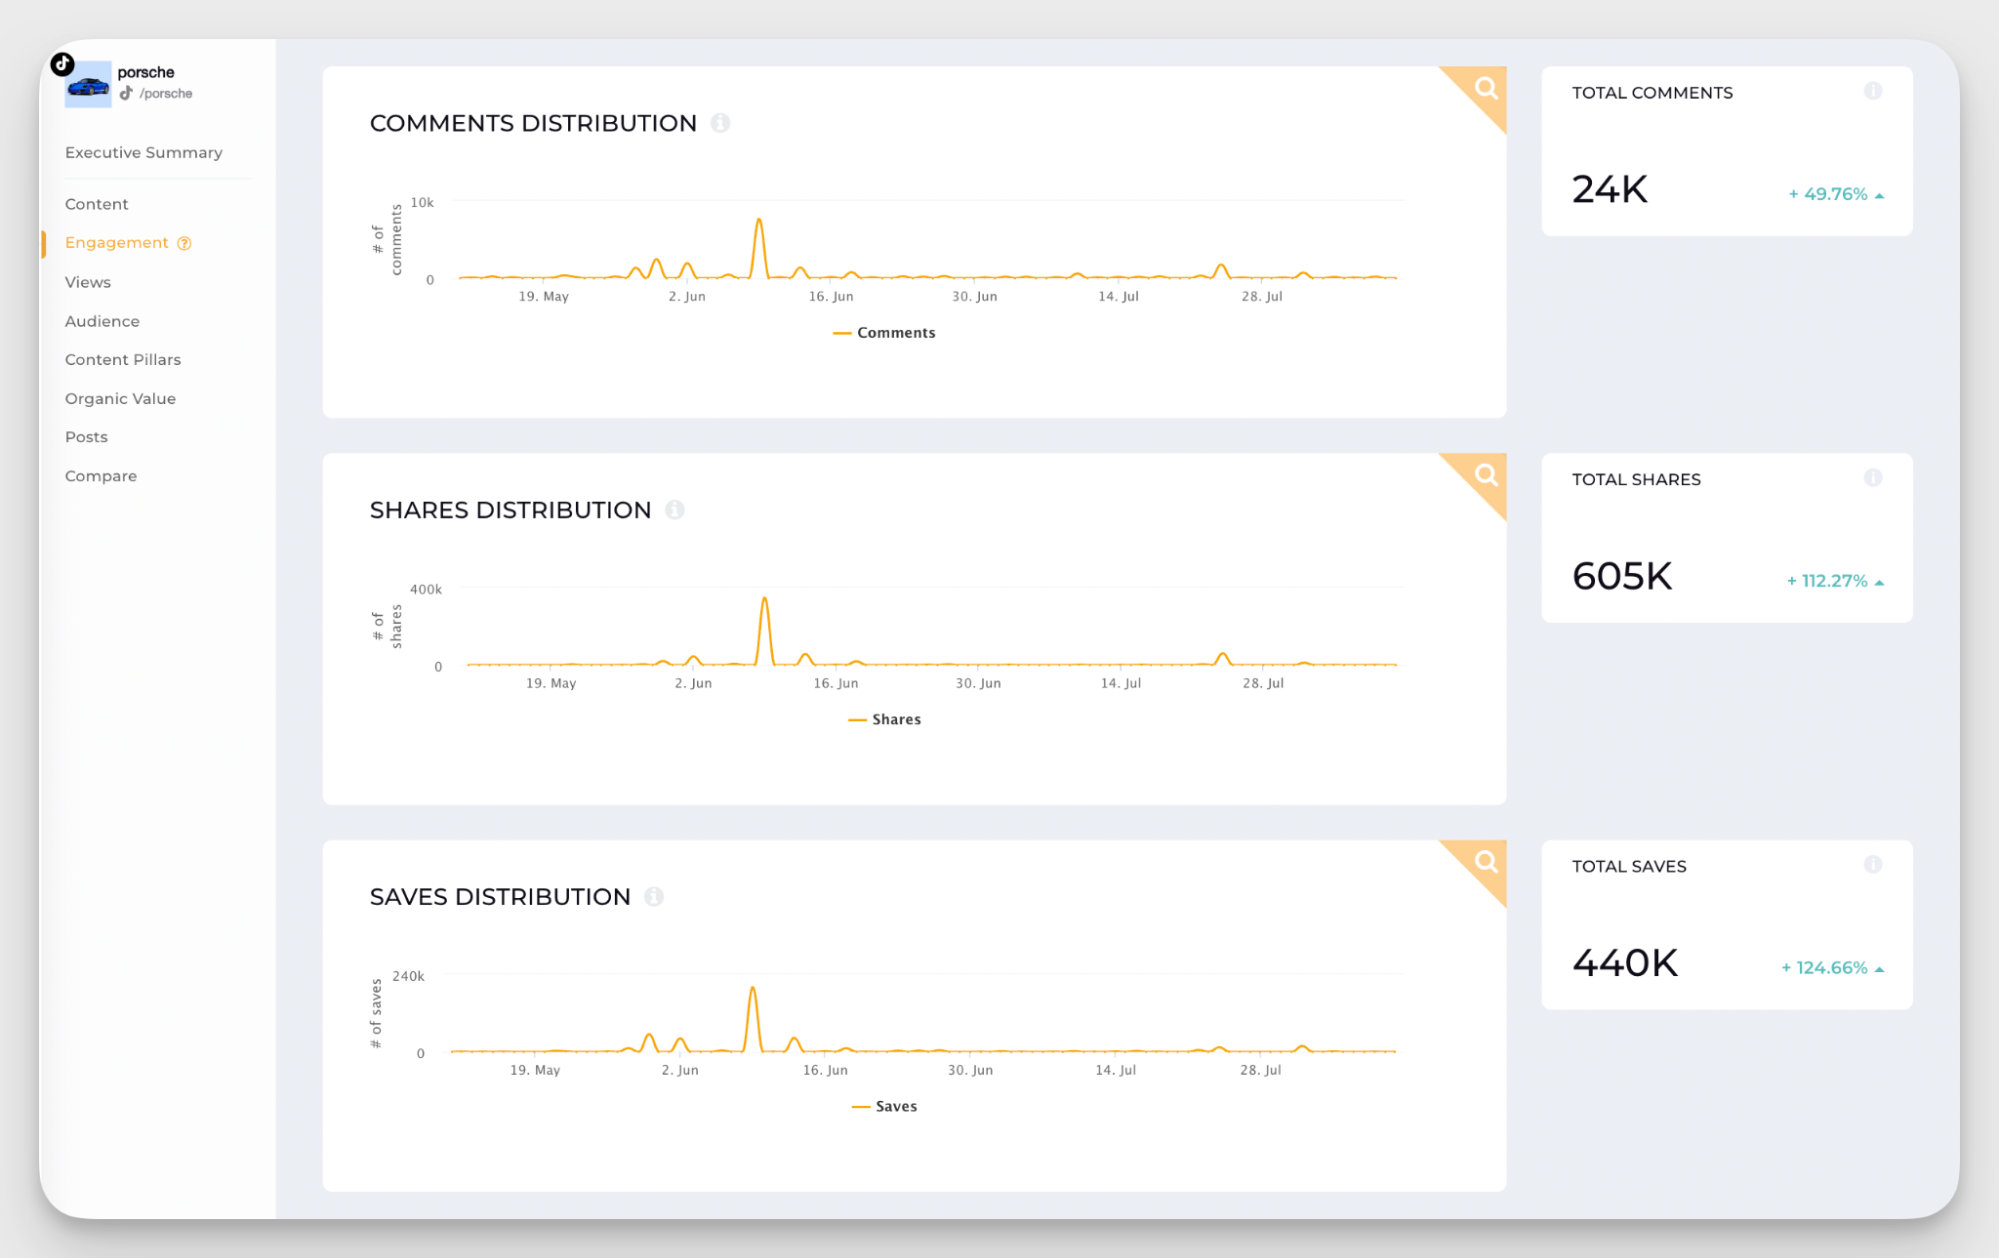This screenshot has width=1999, height=1259.
Task: Toggle the Shares series in chart legend
Action: coord(885,720)
